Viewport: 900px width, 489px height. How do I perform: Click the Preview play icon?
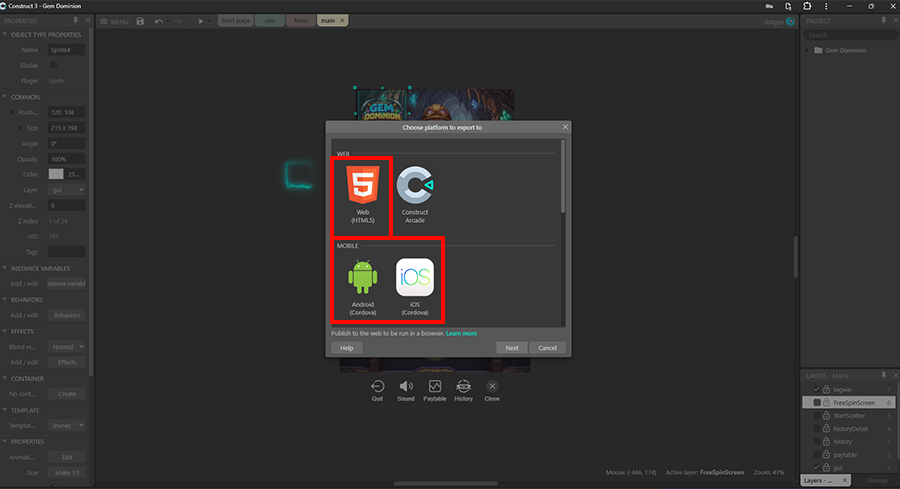[201, 21]
